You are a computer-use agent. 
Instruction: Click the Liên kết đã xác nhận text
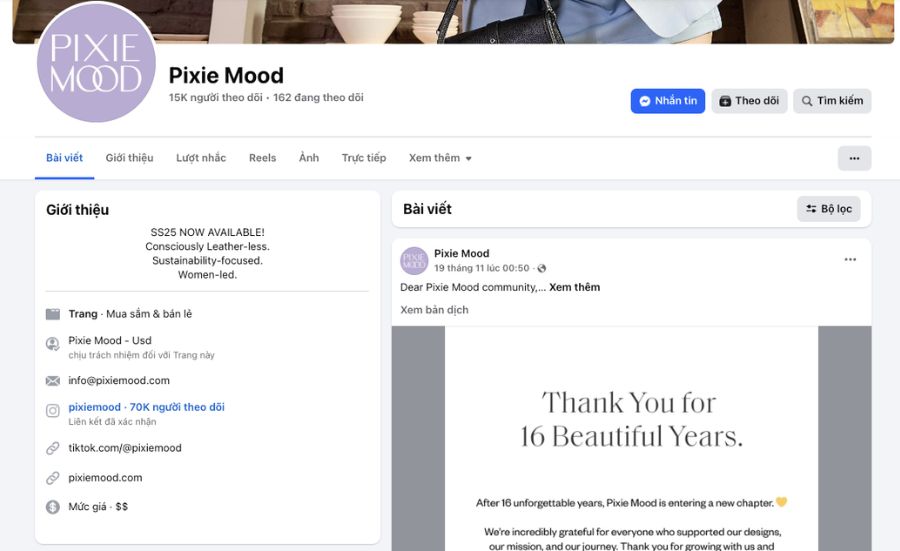point(112,422)
